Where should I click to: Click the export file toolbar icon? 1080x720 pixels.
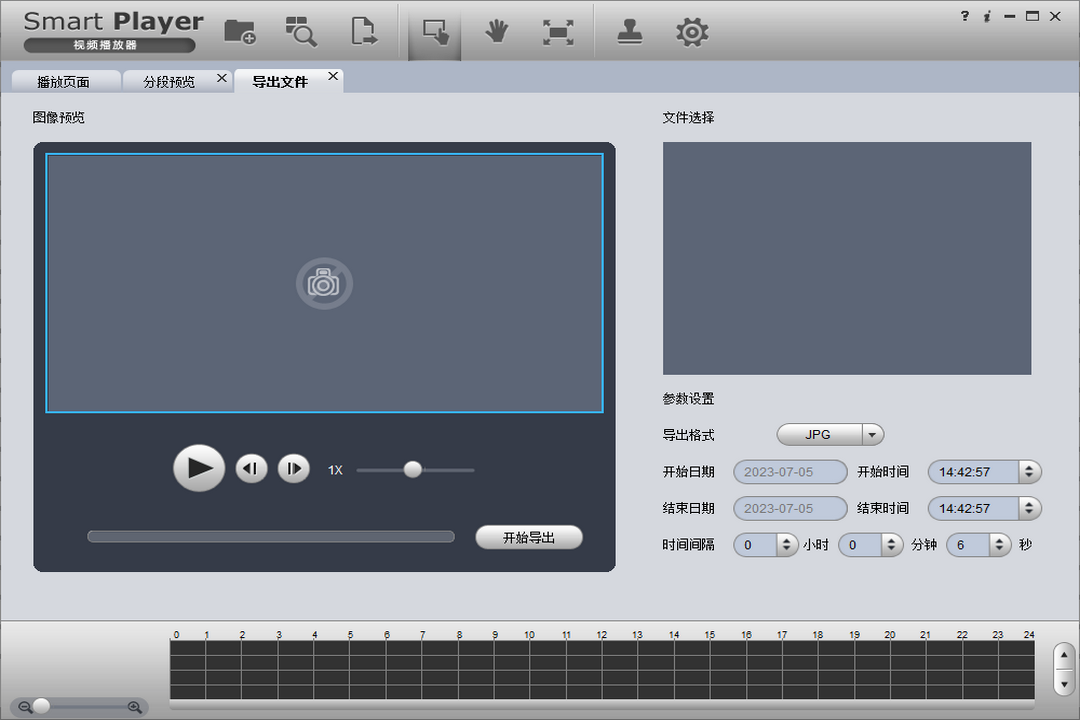364,32
